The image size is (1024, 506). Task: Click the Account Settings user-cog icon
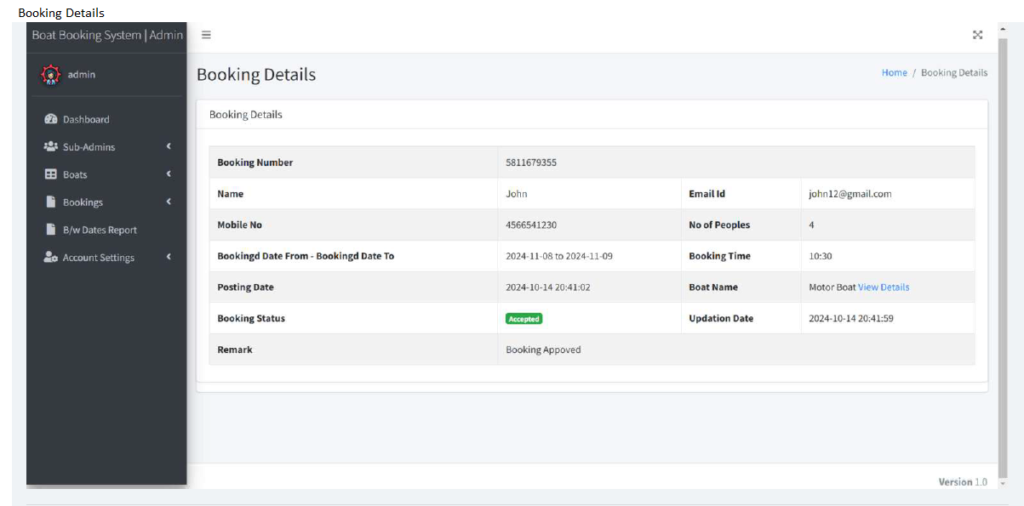pyautogui.click(x=51, y=257)
